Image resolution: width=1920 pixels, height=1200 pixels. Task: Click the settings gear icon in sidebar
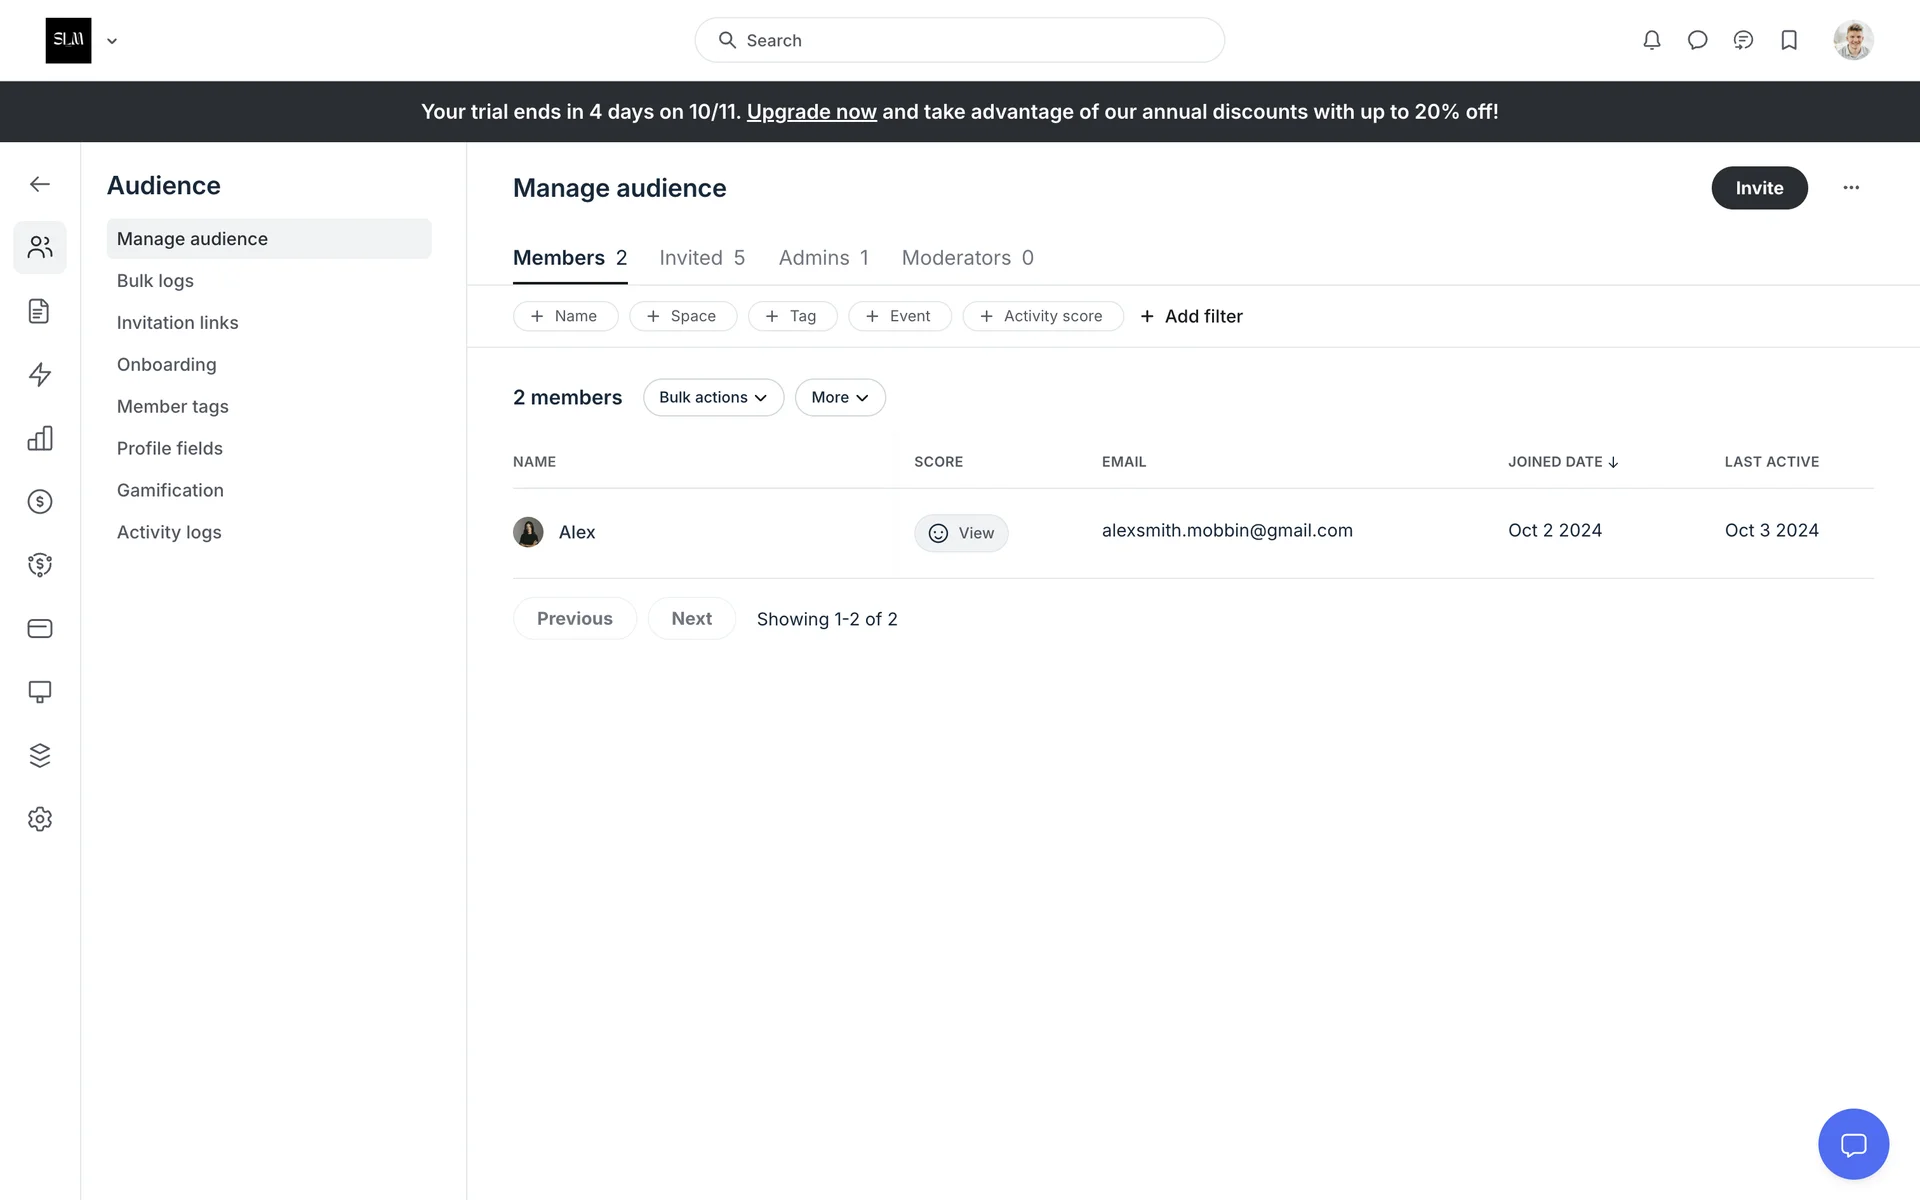pyautogui.click(x=40, y=819)
